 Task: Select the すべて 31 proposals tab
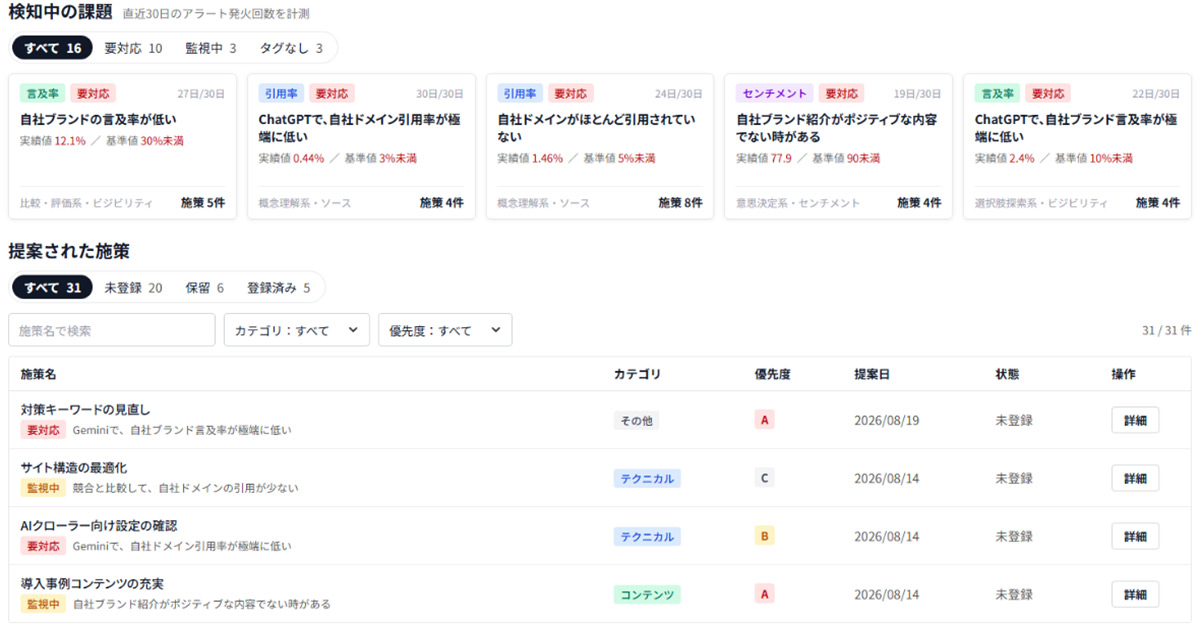coord(53,288)
